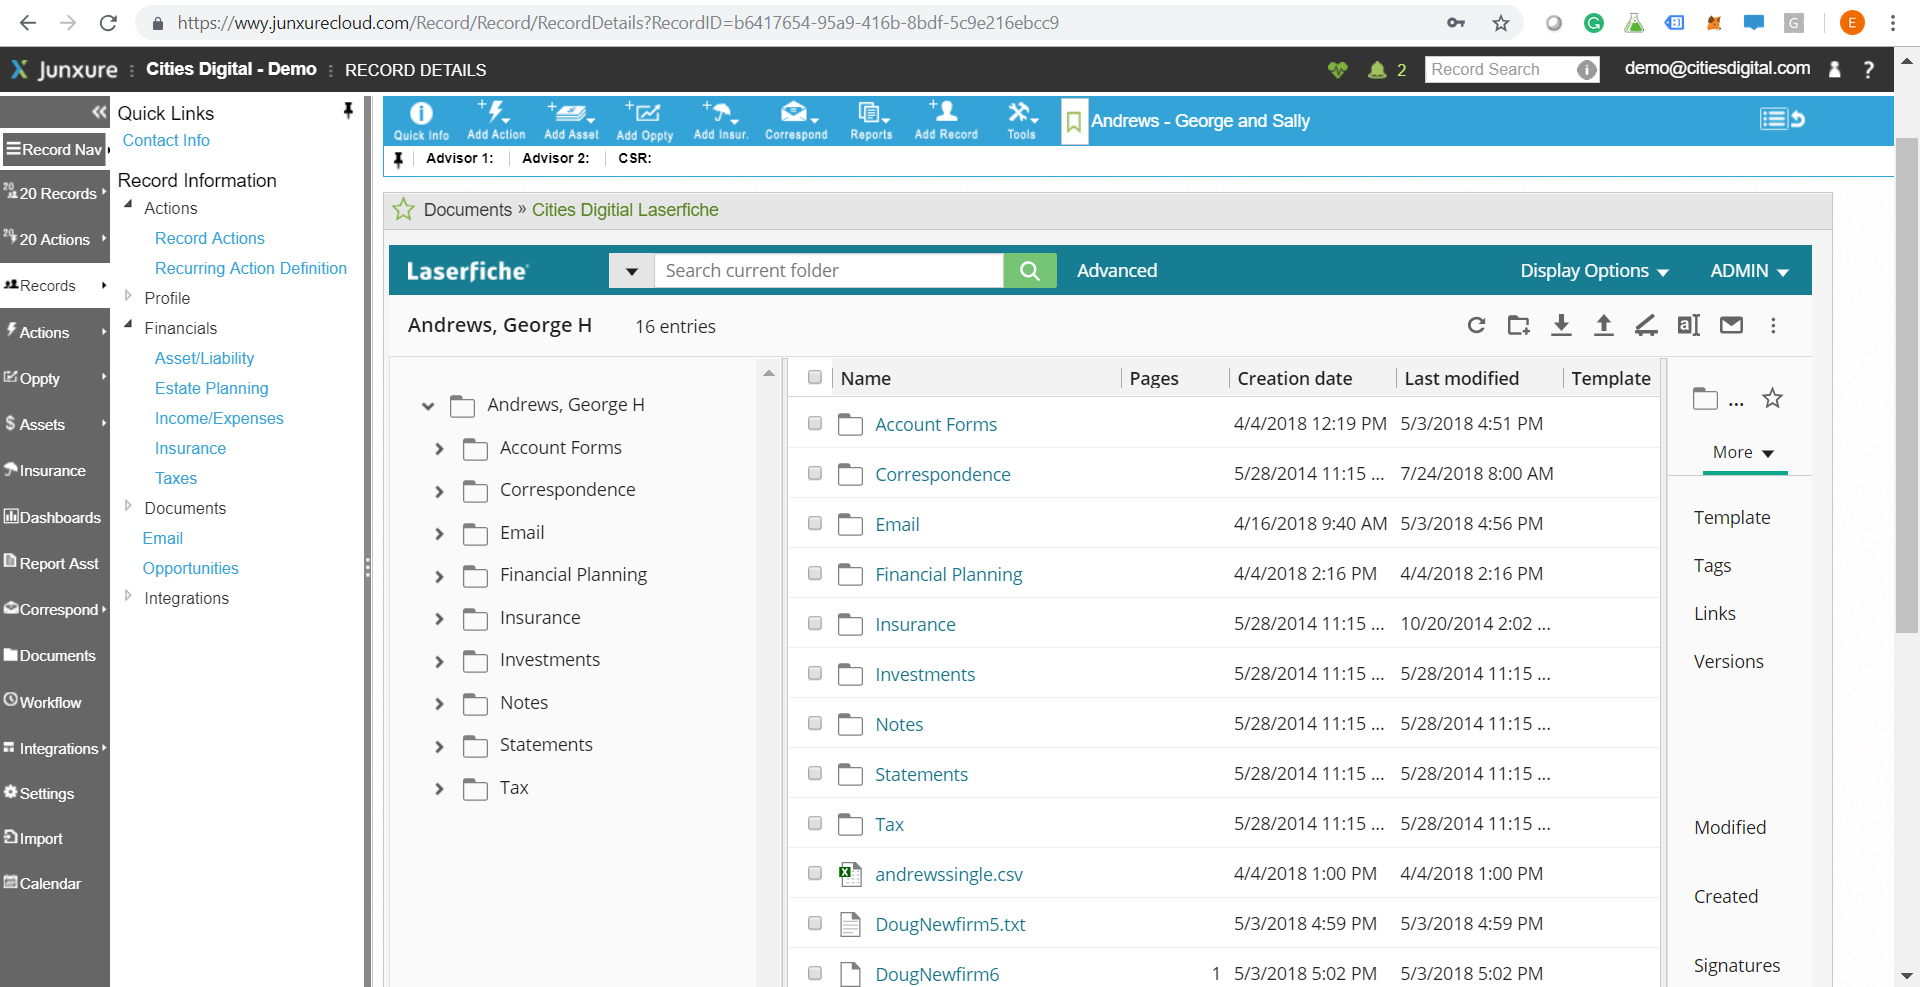The height and width of the screenshot is (987, 1920).
Task: Check the DougNewfirm5.txt row checkbox
Action: coord(815,923)
